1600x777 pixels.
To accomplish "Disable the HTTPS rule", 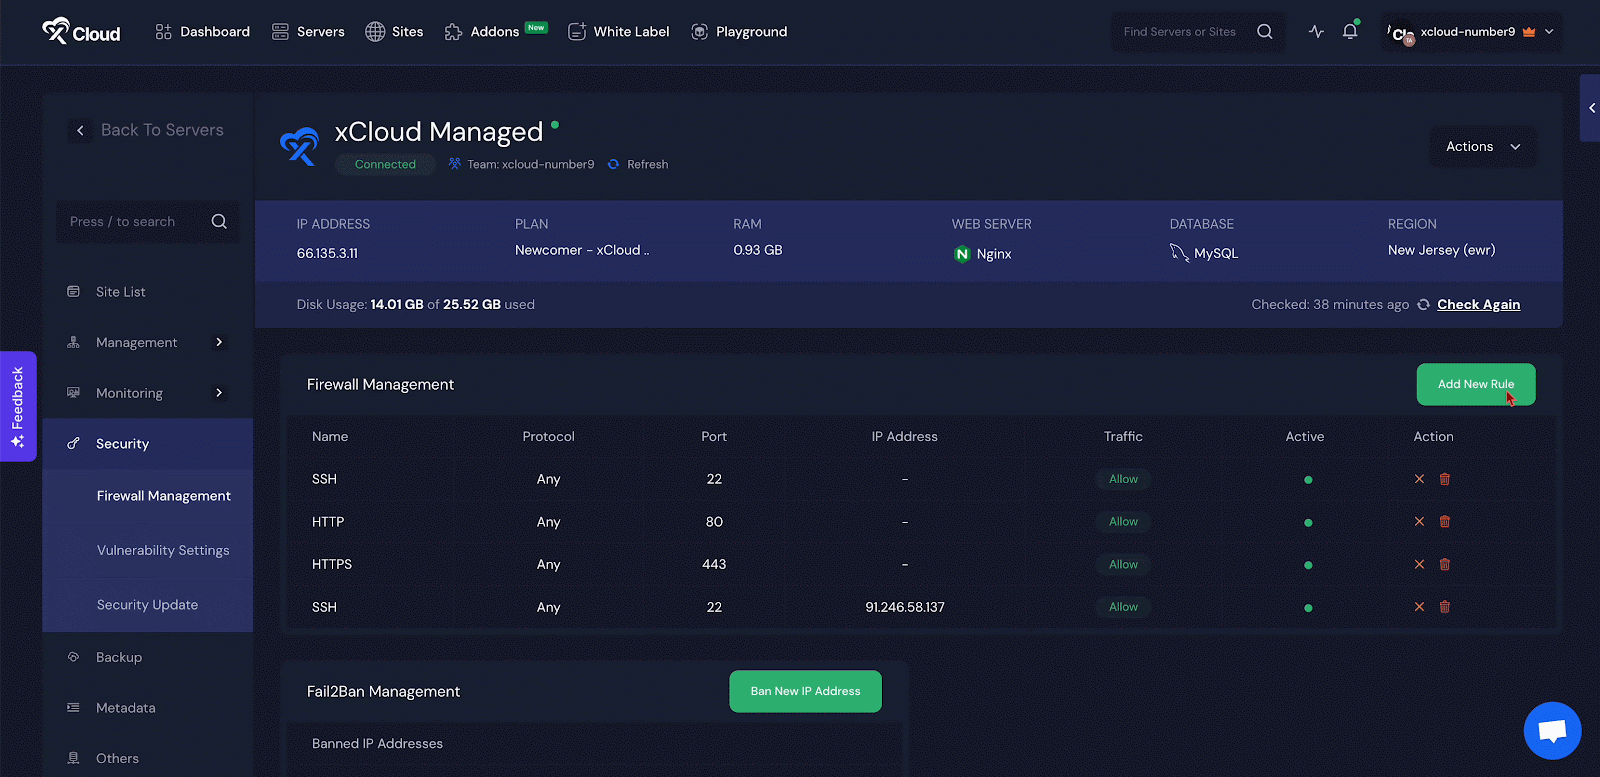I will (1419, 564).
